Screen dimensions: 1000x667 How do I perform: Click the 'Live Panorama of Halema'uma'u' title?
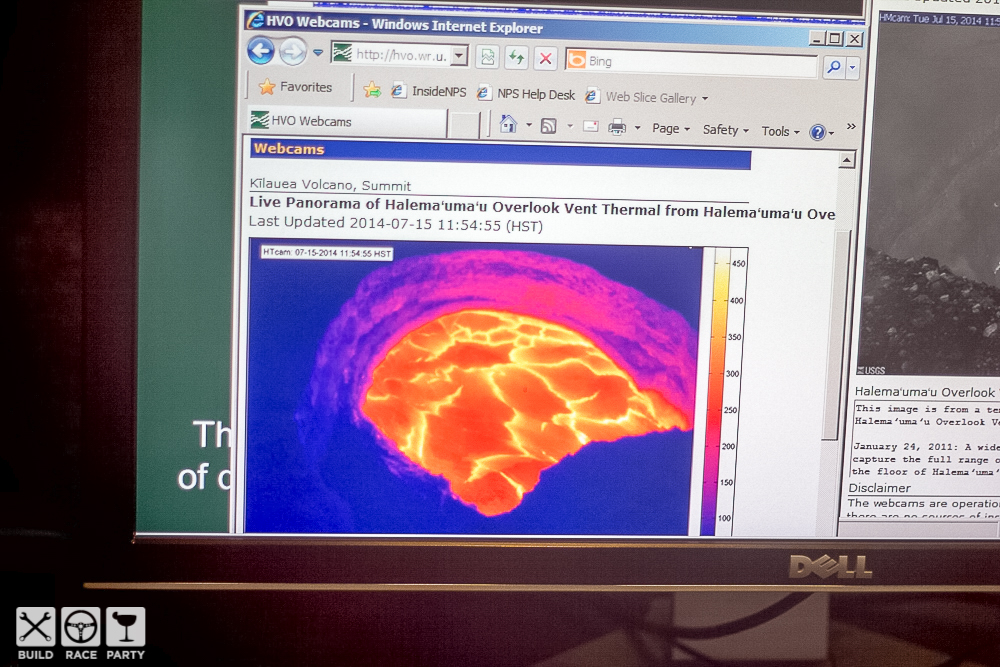pyautogui.click(x=542, y=208)
